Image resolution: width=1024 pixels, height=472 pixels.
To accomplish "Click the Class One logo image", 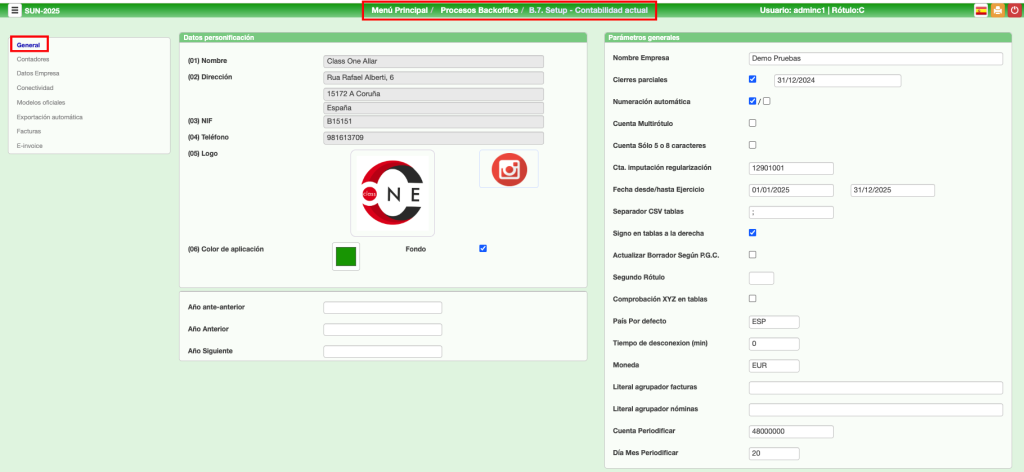I will point(392,193).
